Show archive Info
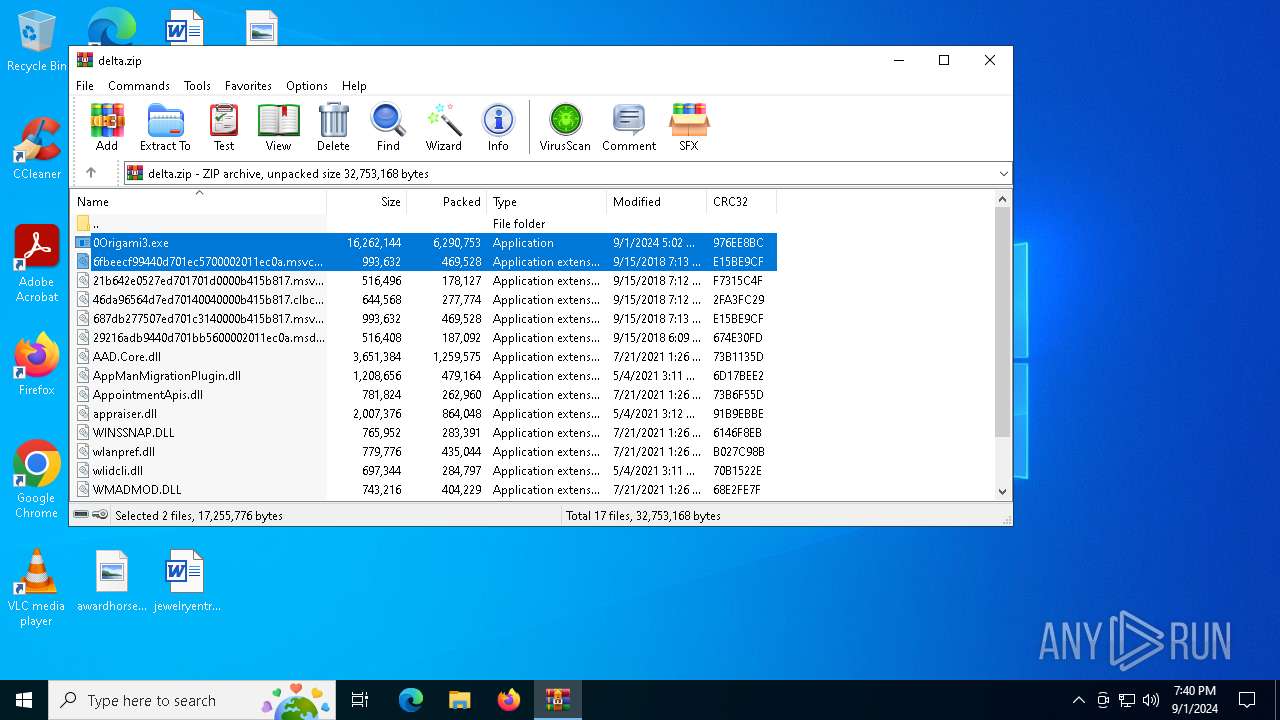Image resolution: width=1280 pixels, height=720 pixels. click(498, 127)
